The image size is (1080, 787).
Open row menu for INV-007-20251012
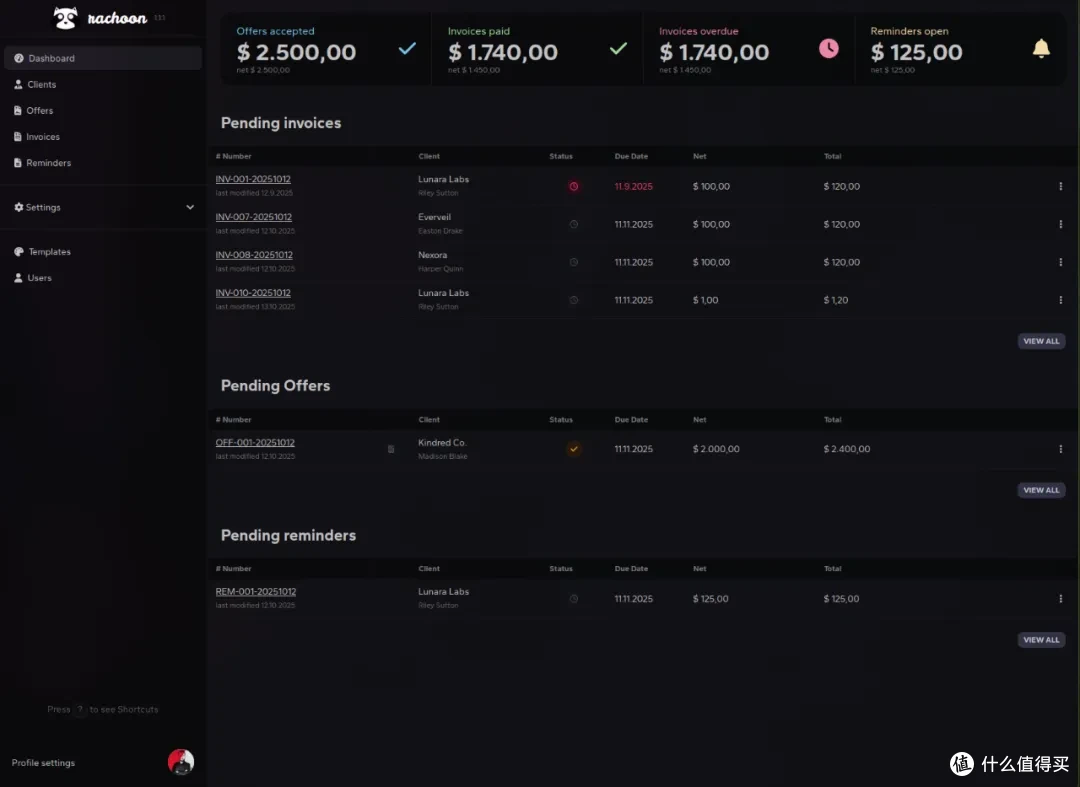(x=1060, y=224)
